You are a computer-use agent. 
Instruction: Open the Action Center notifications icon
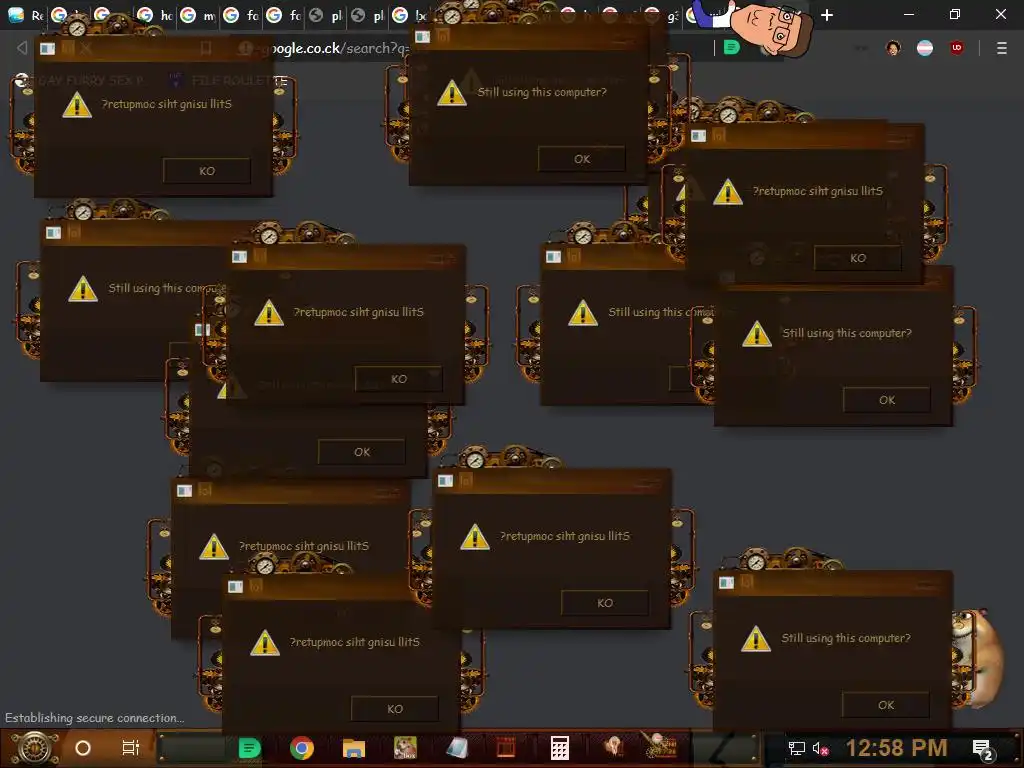[x=982, y=749]
